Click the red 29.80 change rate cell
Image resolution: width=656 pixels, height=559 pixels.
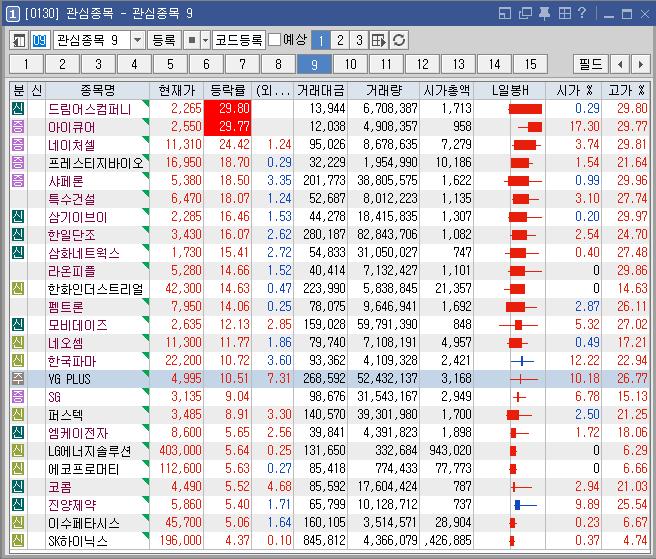pos(228,109)
